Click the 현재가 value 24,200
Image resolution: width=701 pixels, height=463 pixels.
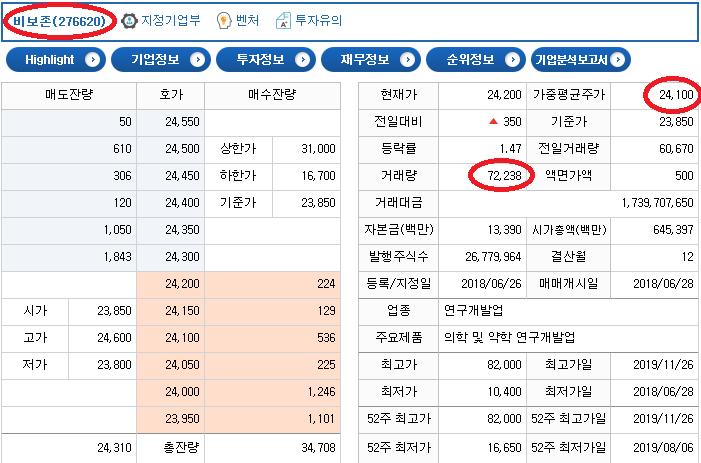(504, 95)
